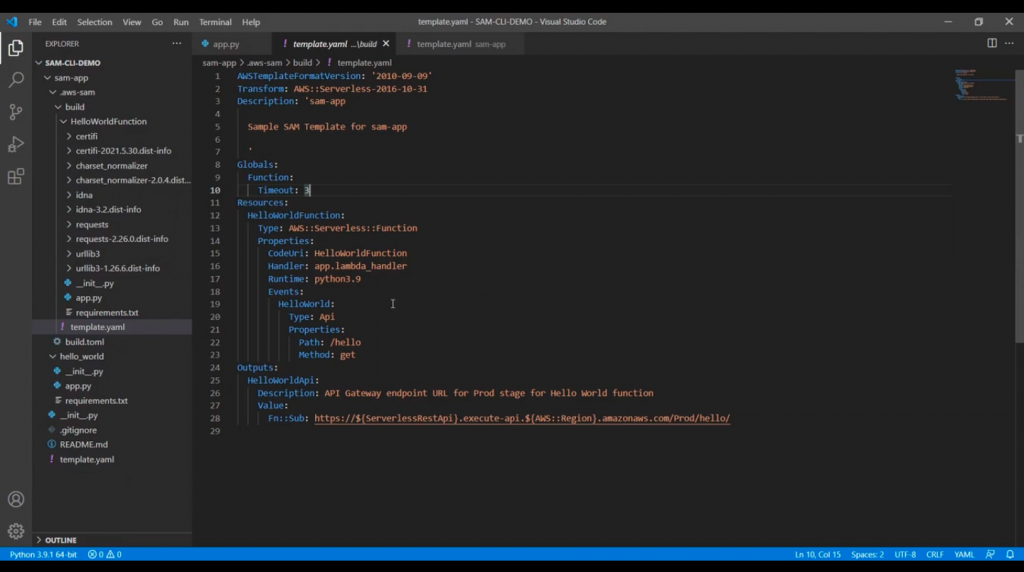Screen dimensions: 1024x572
Task: Open build.toml file in explorer
Action: [x=112, y=342]
